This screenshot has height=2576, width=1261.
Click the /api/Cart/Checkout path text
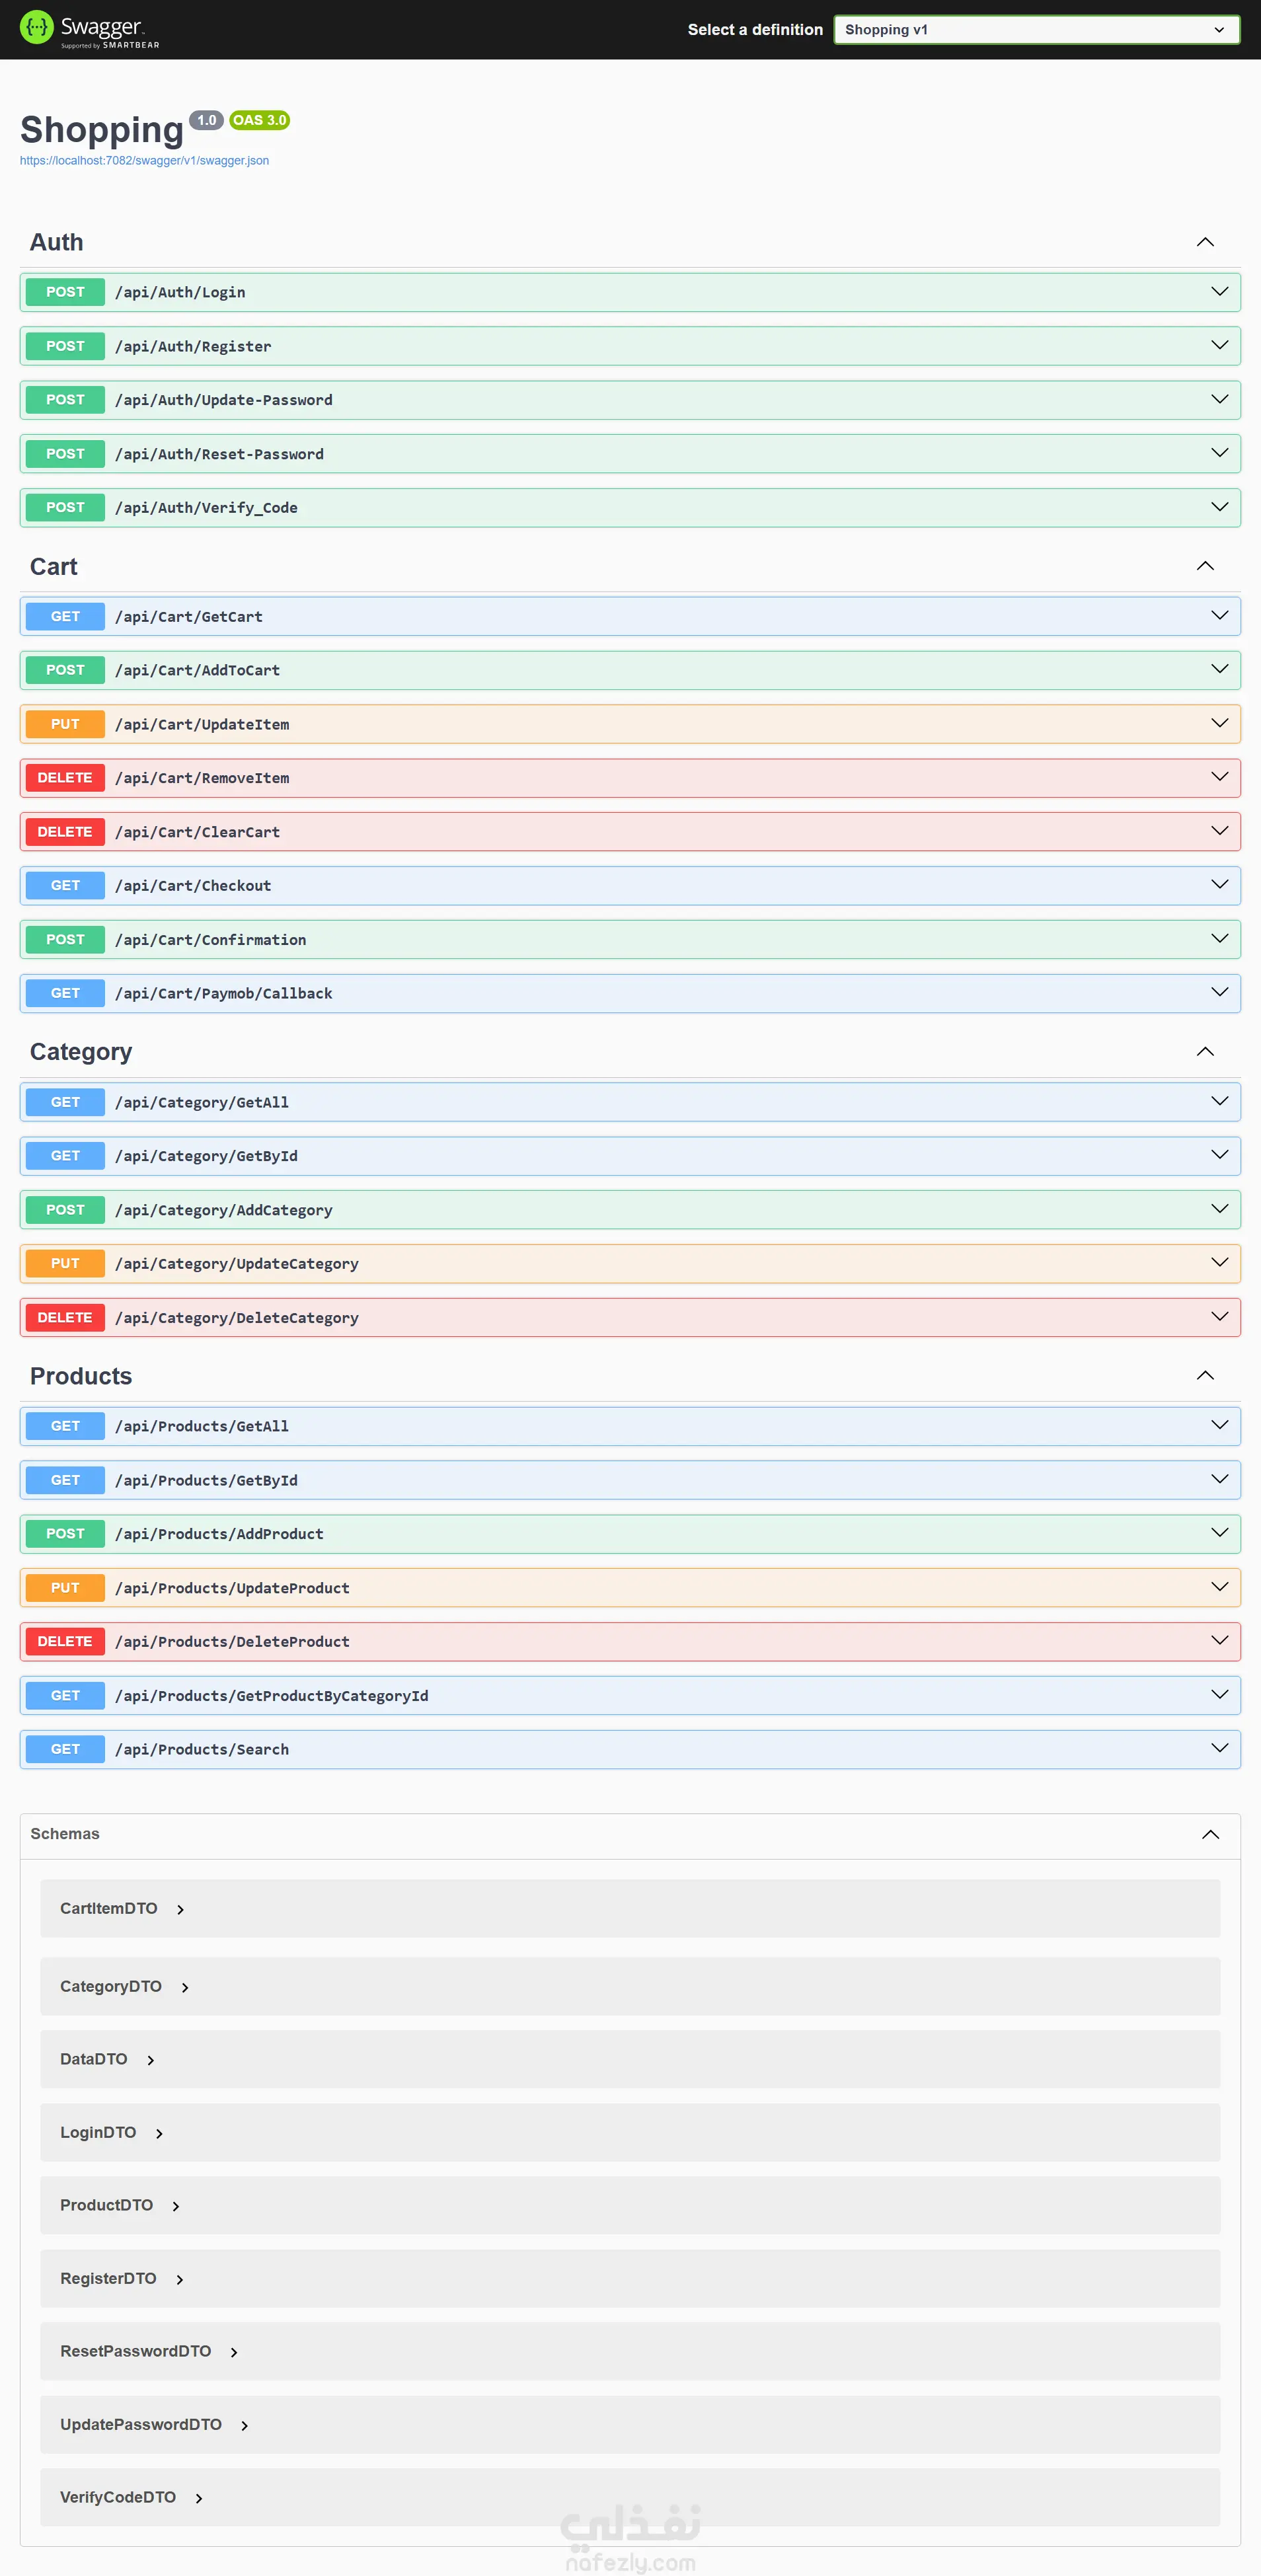click(193, 886)
